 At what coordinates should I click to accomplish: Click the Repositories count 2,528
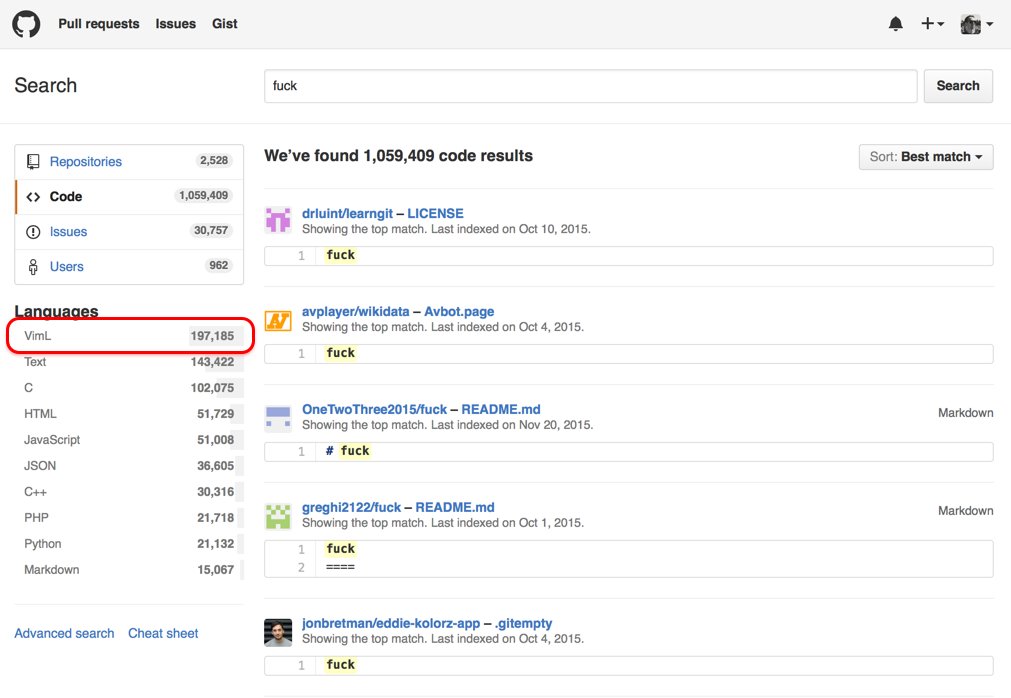click(x=214, y=160)
